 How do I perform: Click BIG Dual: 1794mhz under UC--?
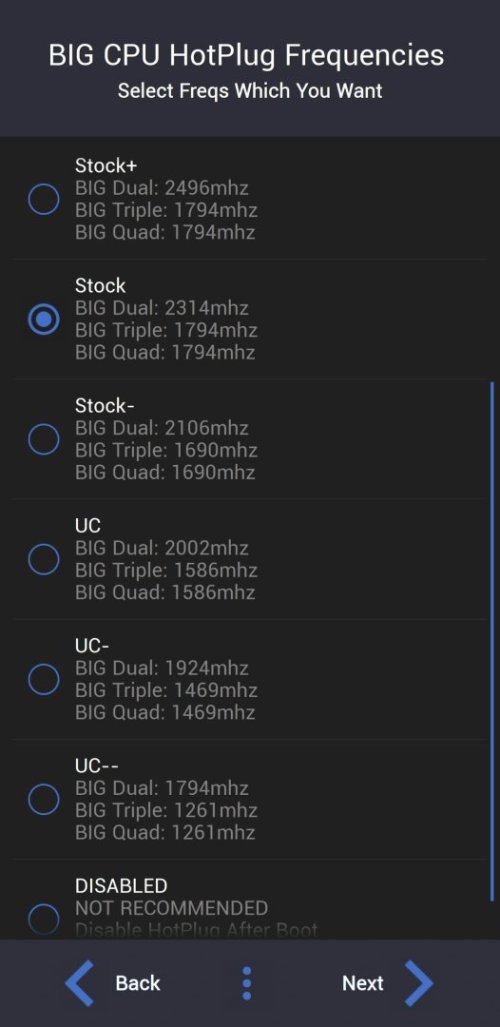point(162,788)
